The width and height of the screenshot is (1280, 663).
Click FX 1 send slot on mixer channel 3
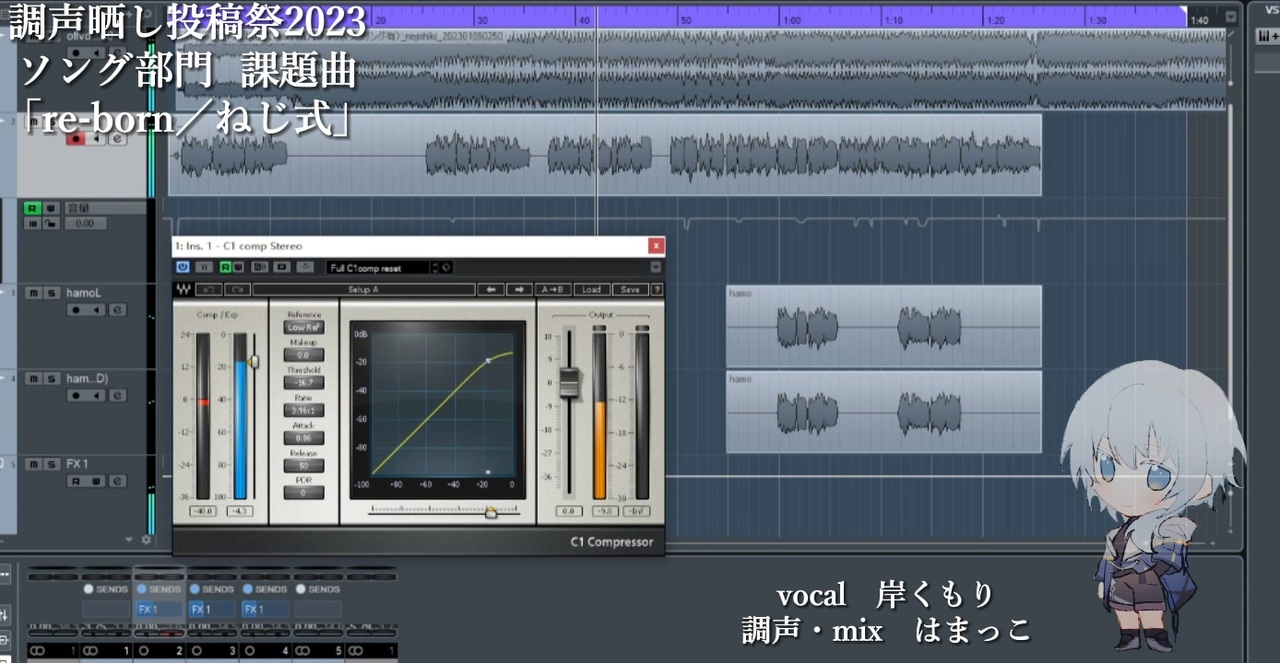click(211, 609)
